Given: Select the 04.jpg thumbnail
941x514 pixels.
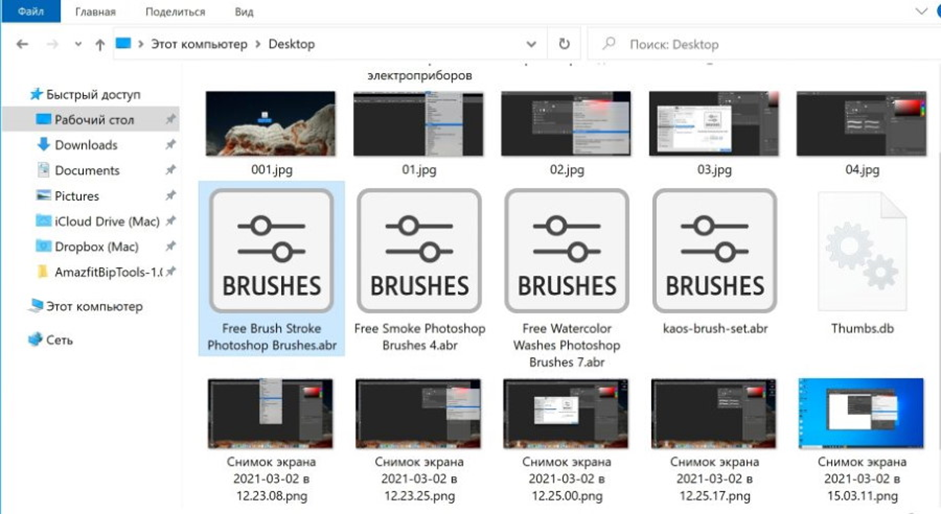Looking at the screenshot, I should point(861,124).
